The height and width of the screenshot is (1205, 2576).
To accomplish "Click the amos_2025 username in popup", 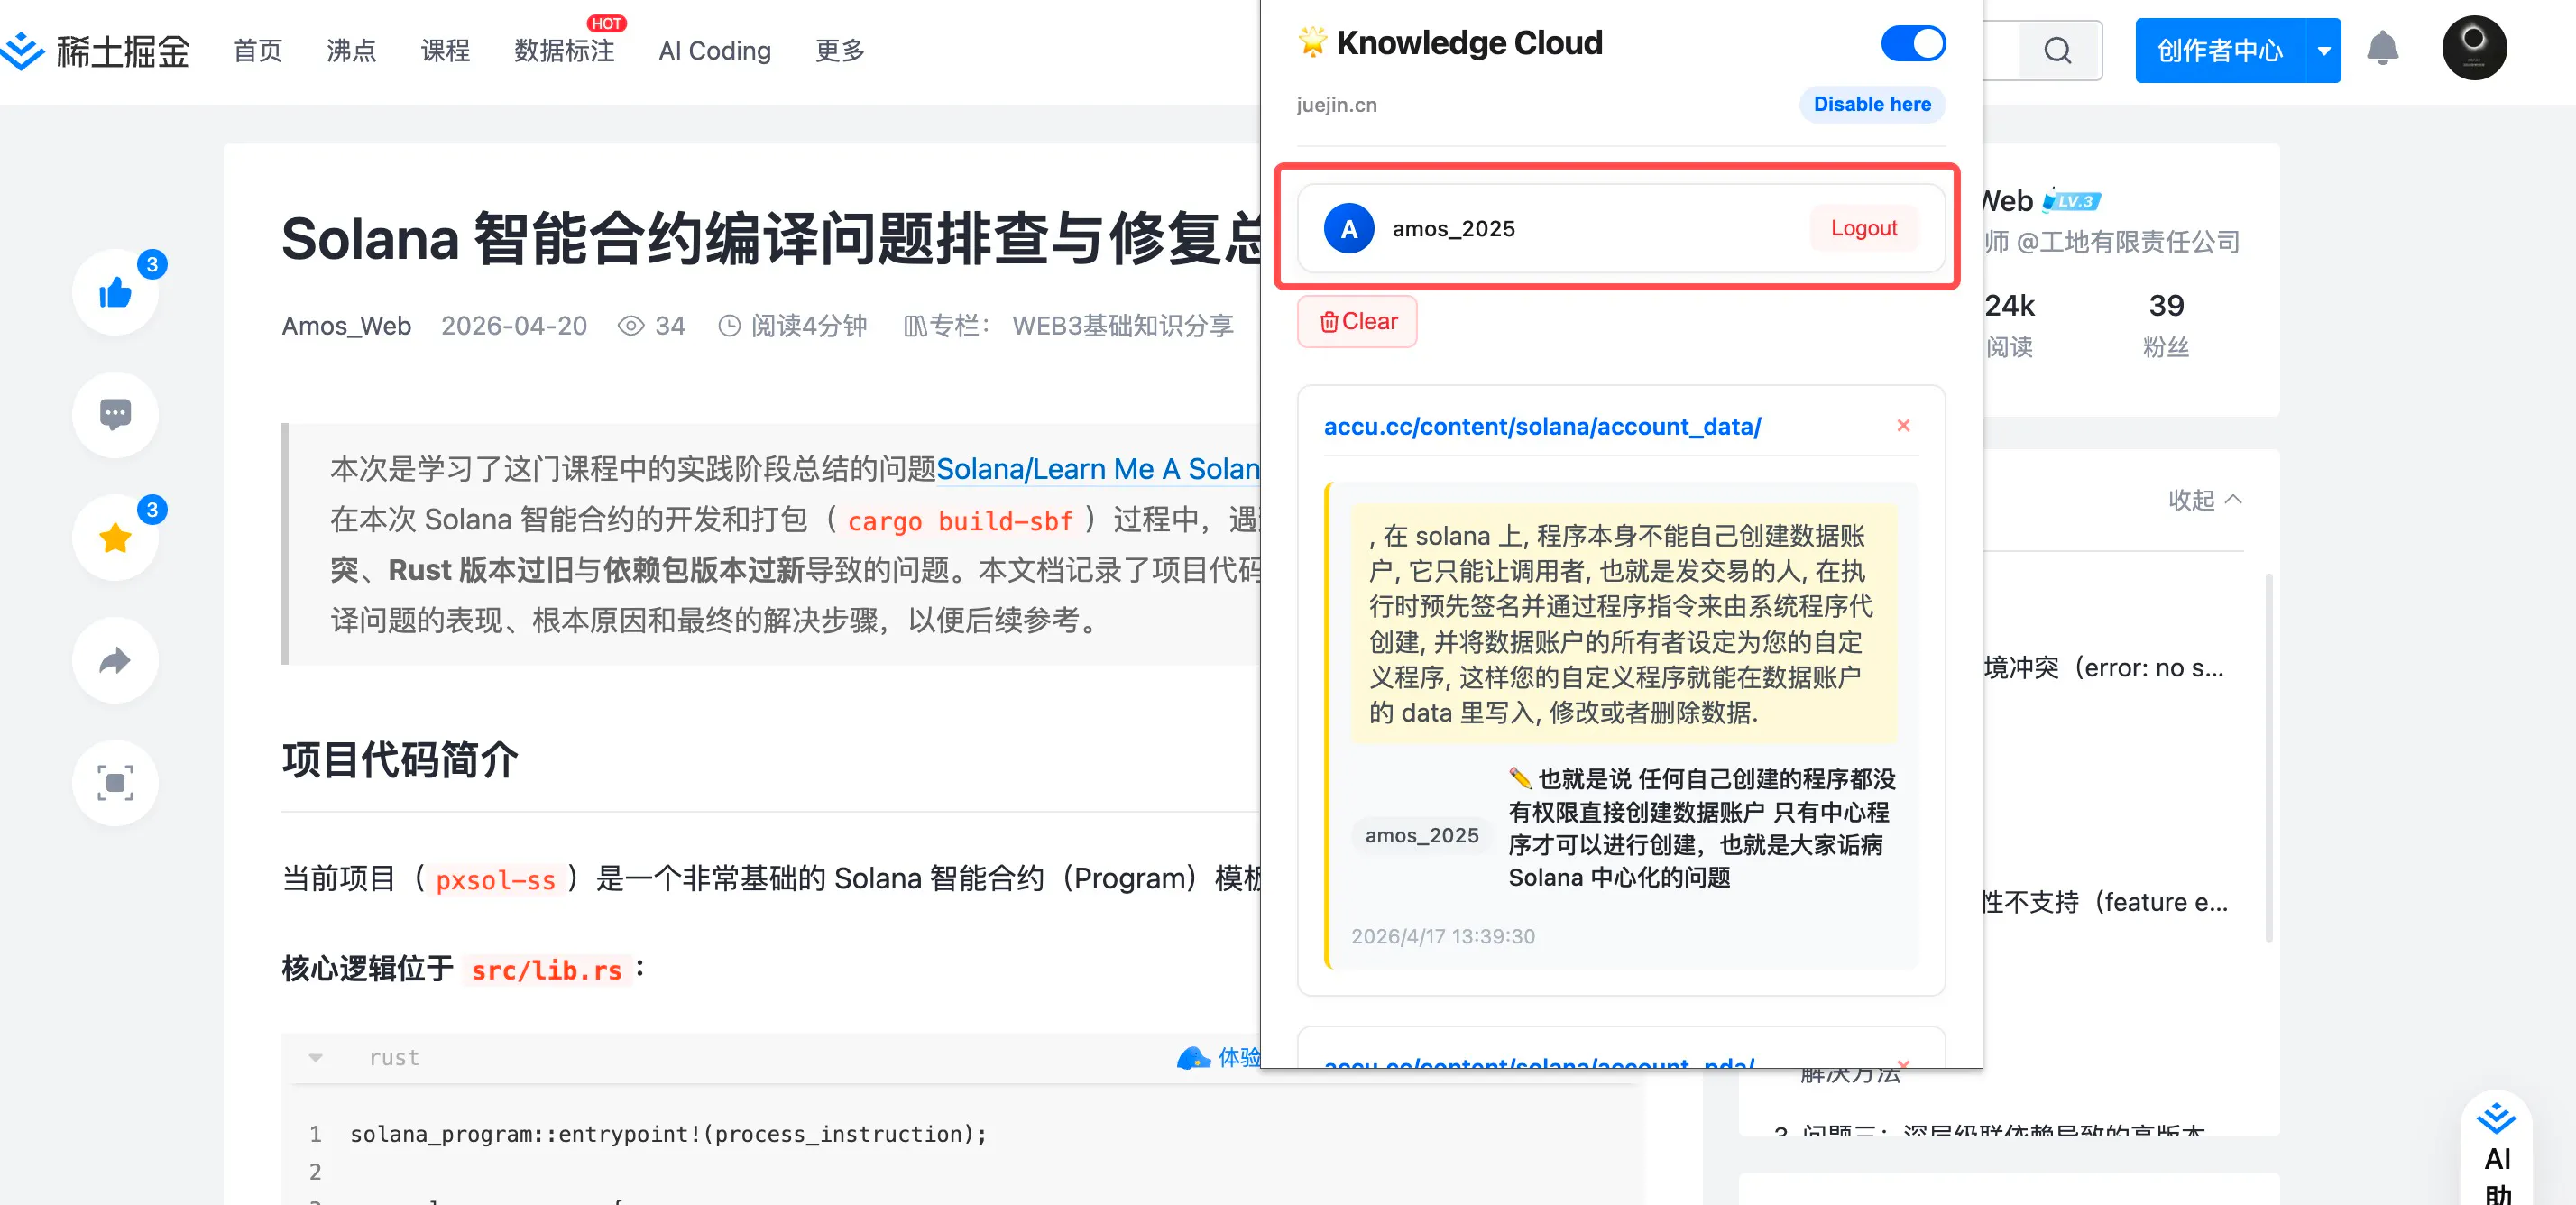I will [1453, 229].
